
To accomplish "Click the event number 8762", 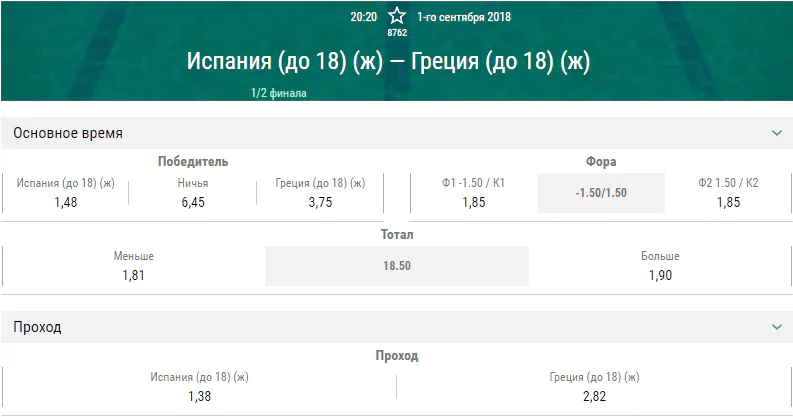I will tap(397, 32).
